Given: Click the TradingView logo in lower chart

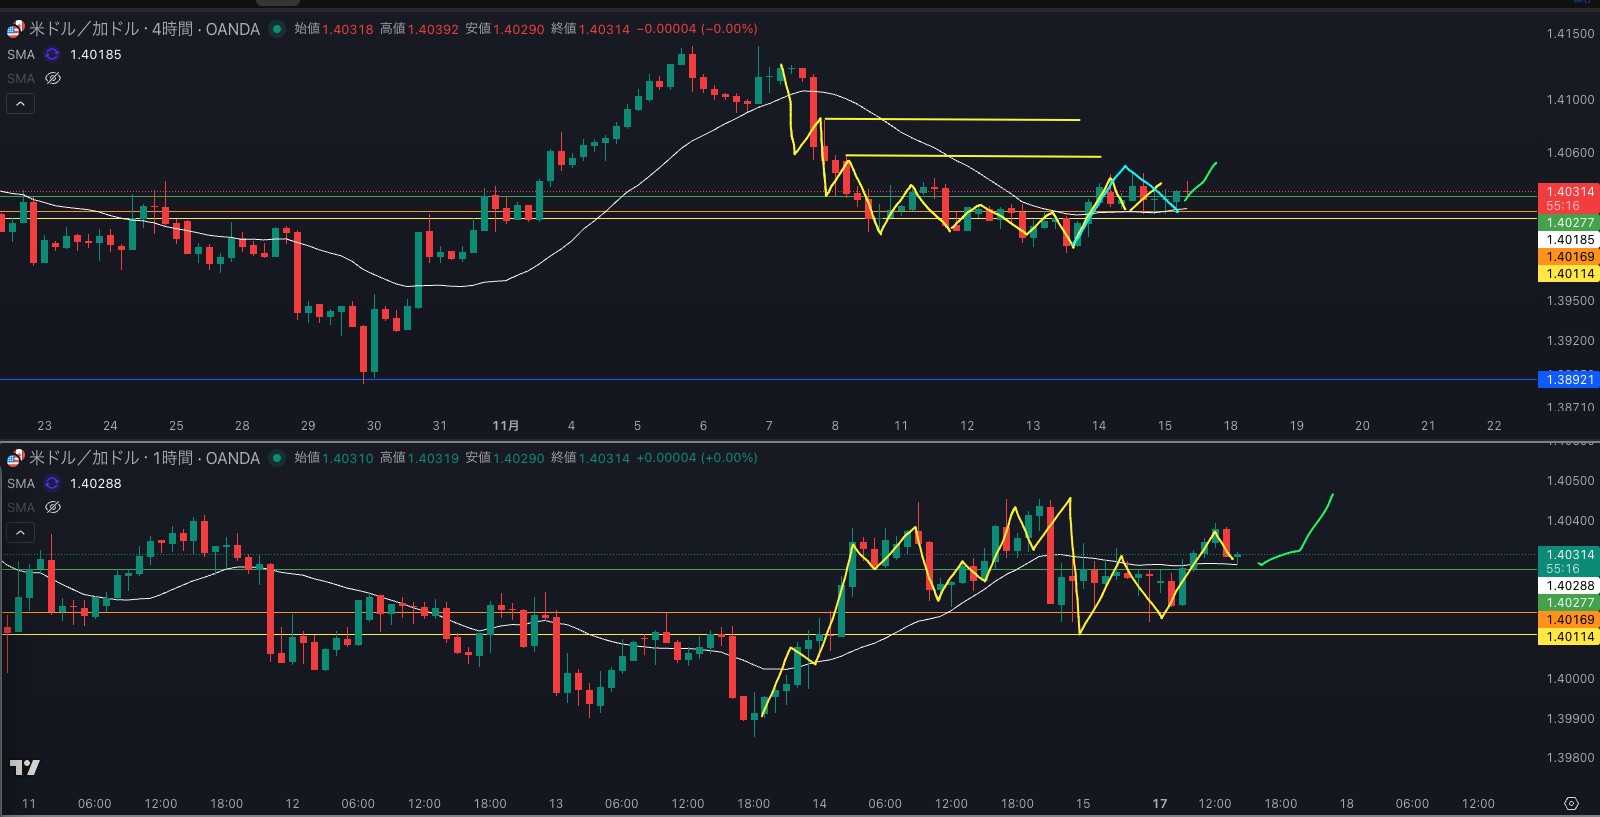Looking at the screenshot, I should [25, 767].
